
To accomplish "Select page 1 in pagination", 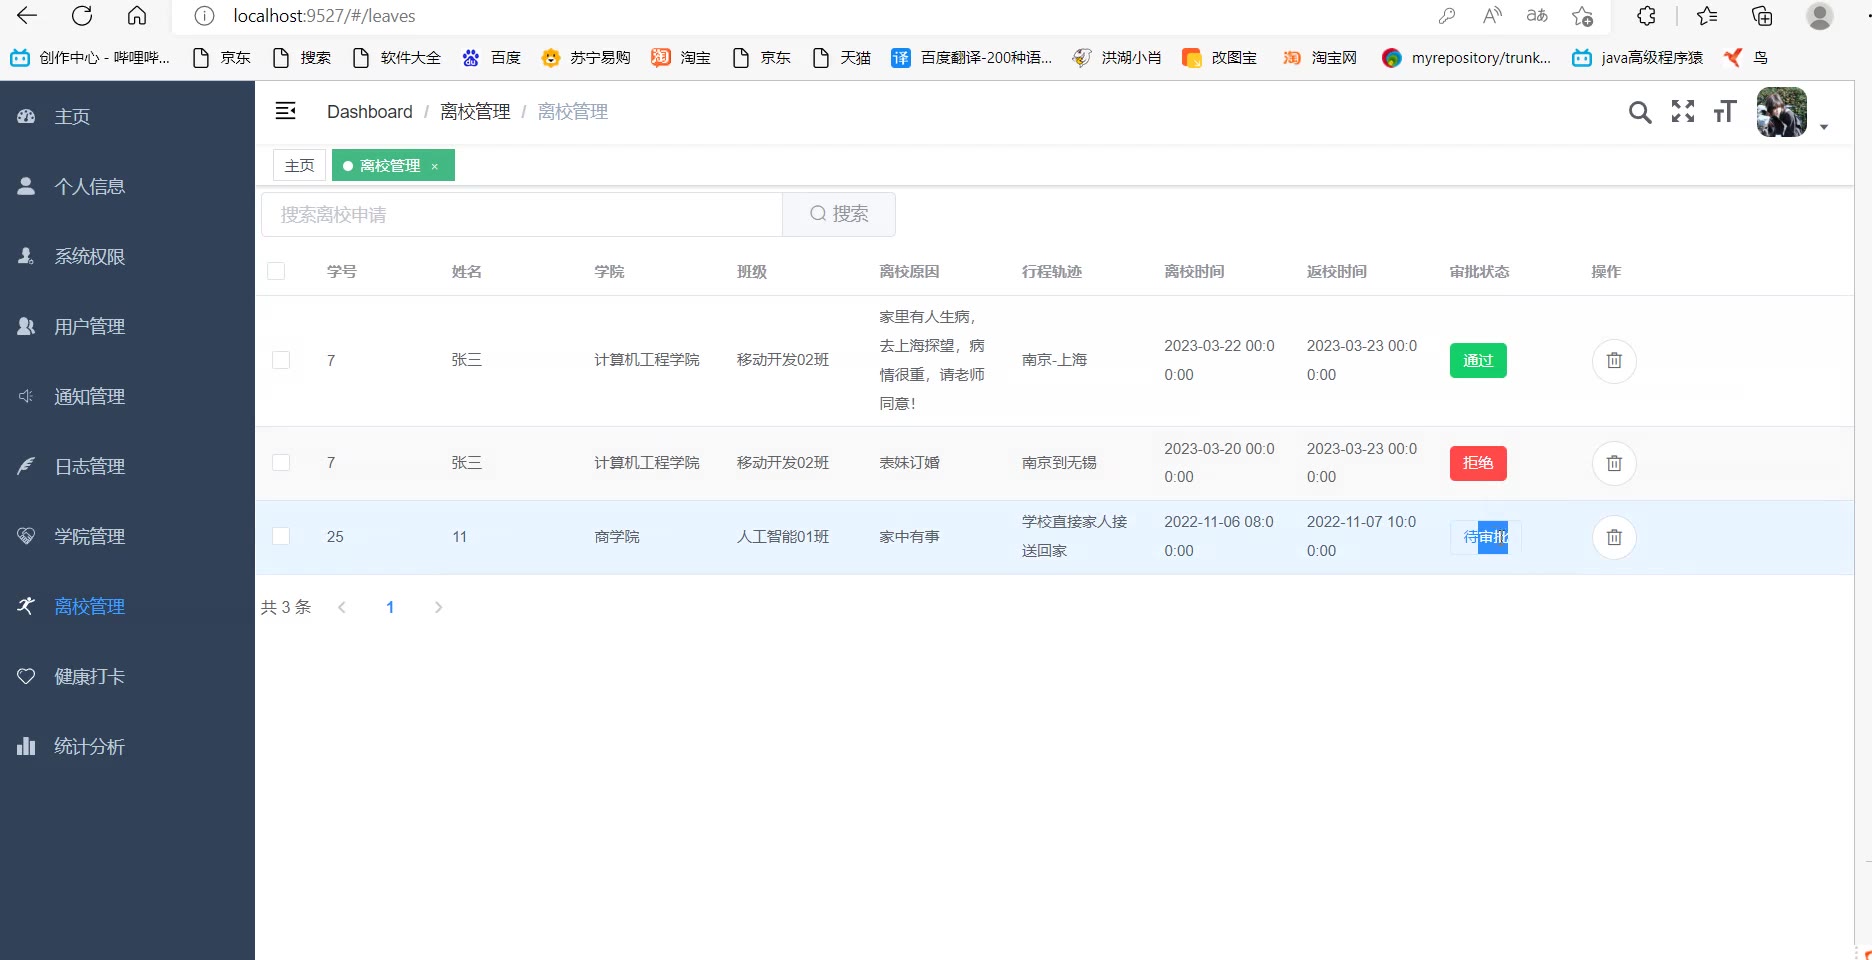I will [390, 607].
